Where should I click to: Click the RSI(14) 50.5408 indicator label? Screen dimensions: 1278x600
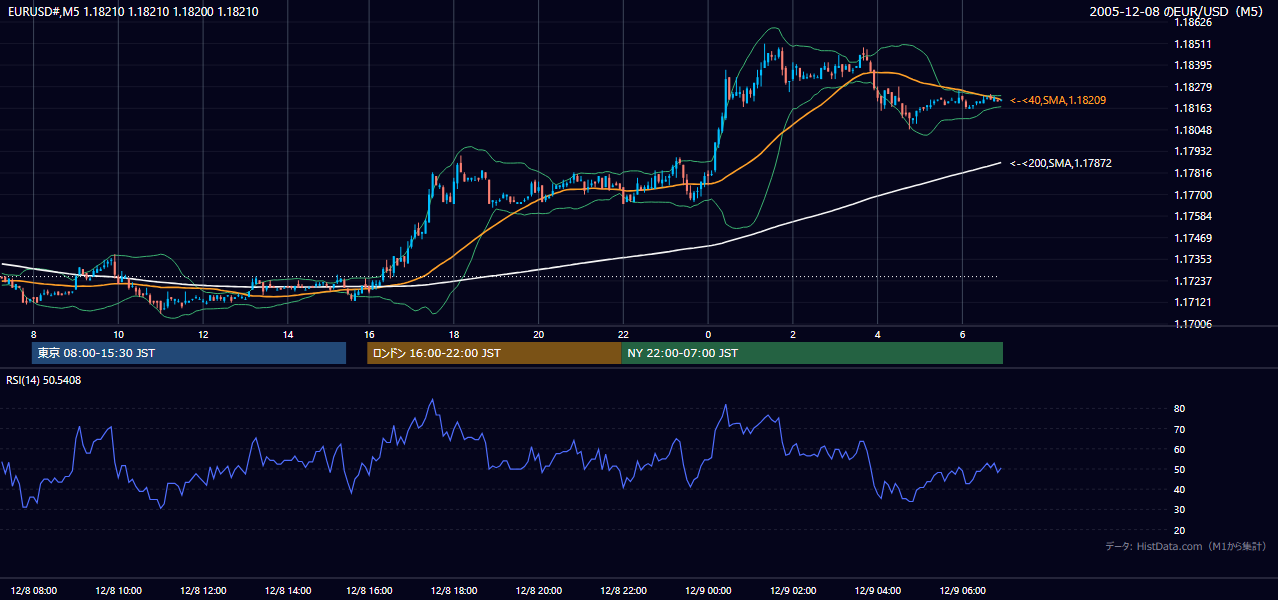44,380
